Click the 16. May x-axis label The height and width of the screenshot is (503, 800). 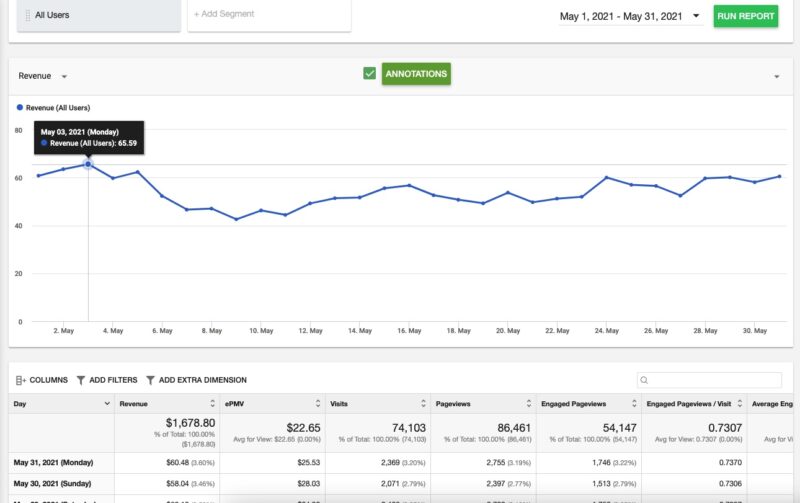(x=409, y=331)
